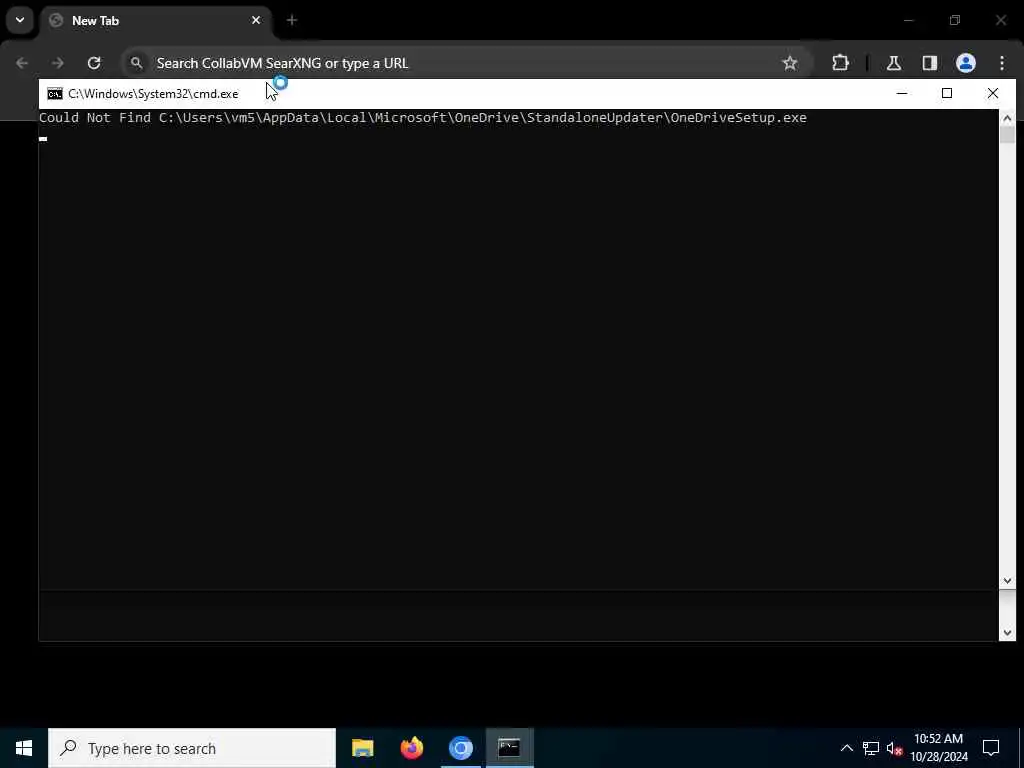
Task: Click cmd scrollbar up arrow
Action: pos(1007,118)
